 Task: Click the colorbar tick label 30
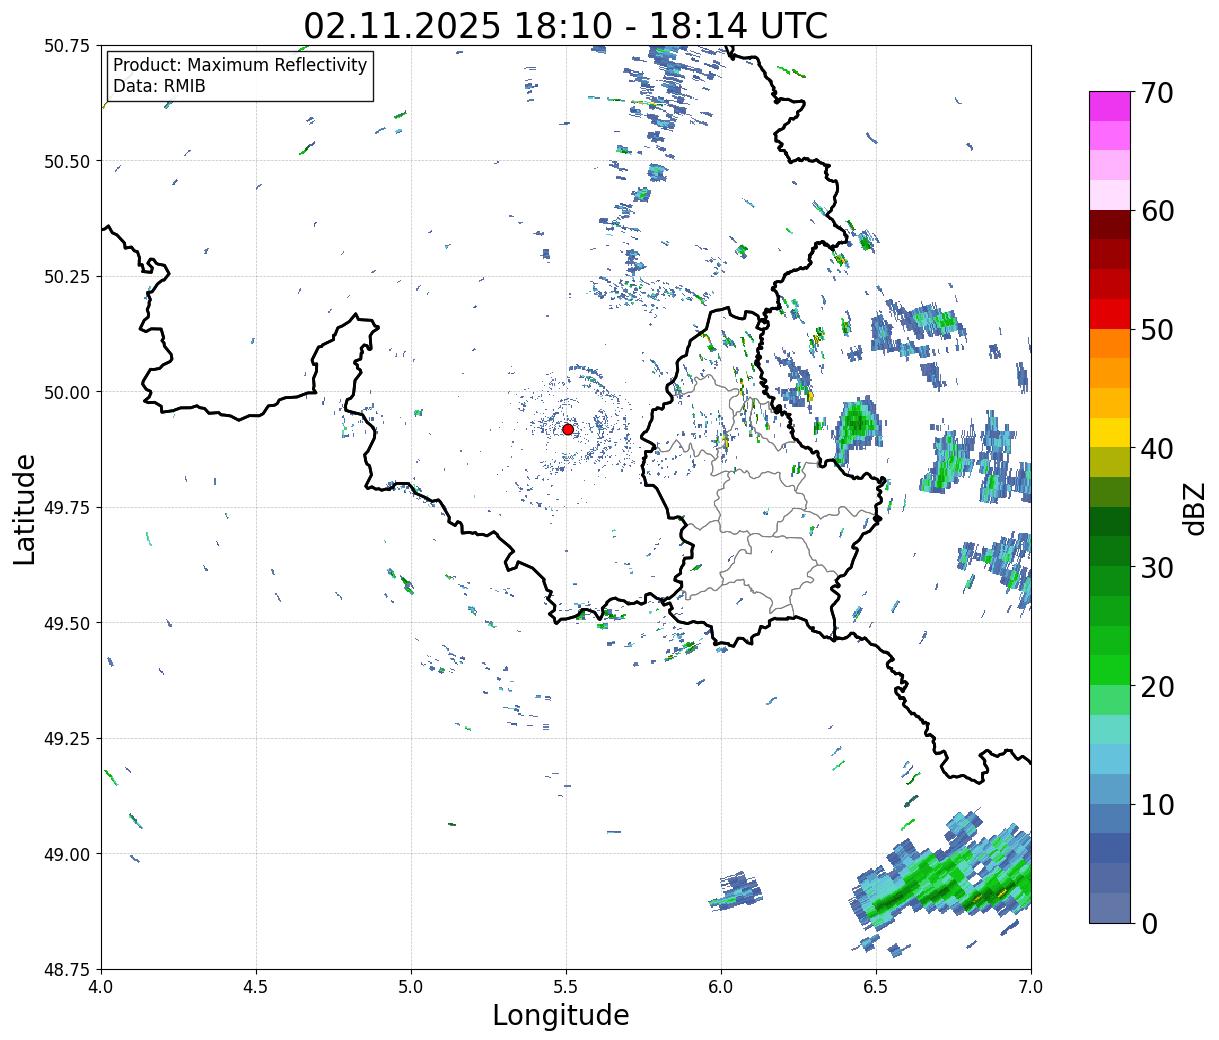(1157, 568)
